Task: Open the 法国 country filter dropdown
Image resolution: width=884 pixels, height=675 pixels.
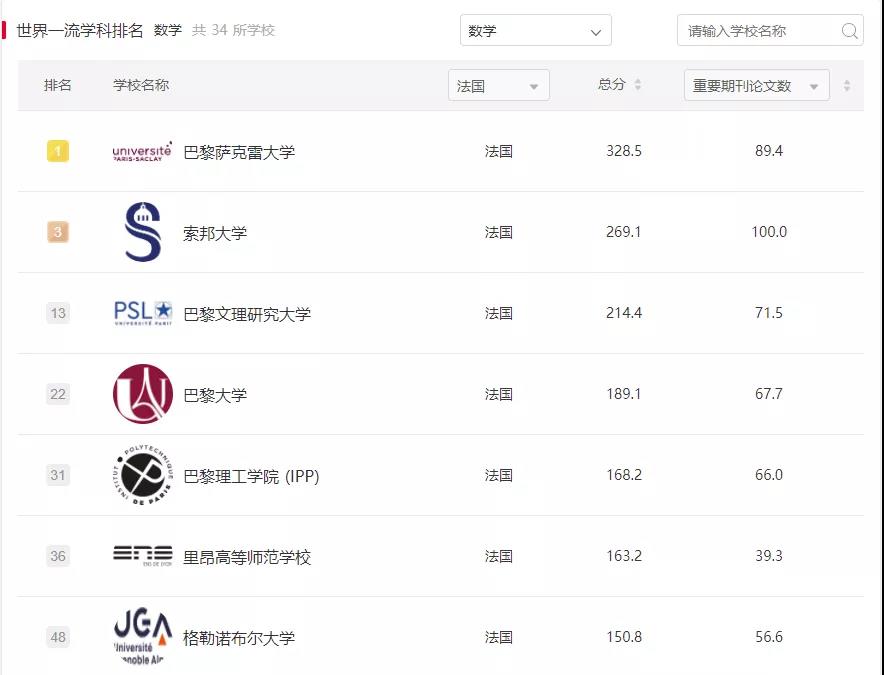Action: coord(498,85)
